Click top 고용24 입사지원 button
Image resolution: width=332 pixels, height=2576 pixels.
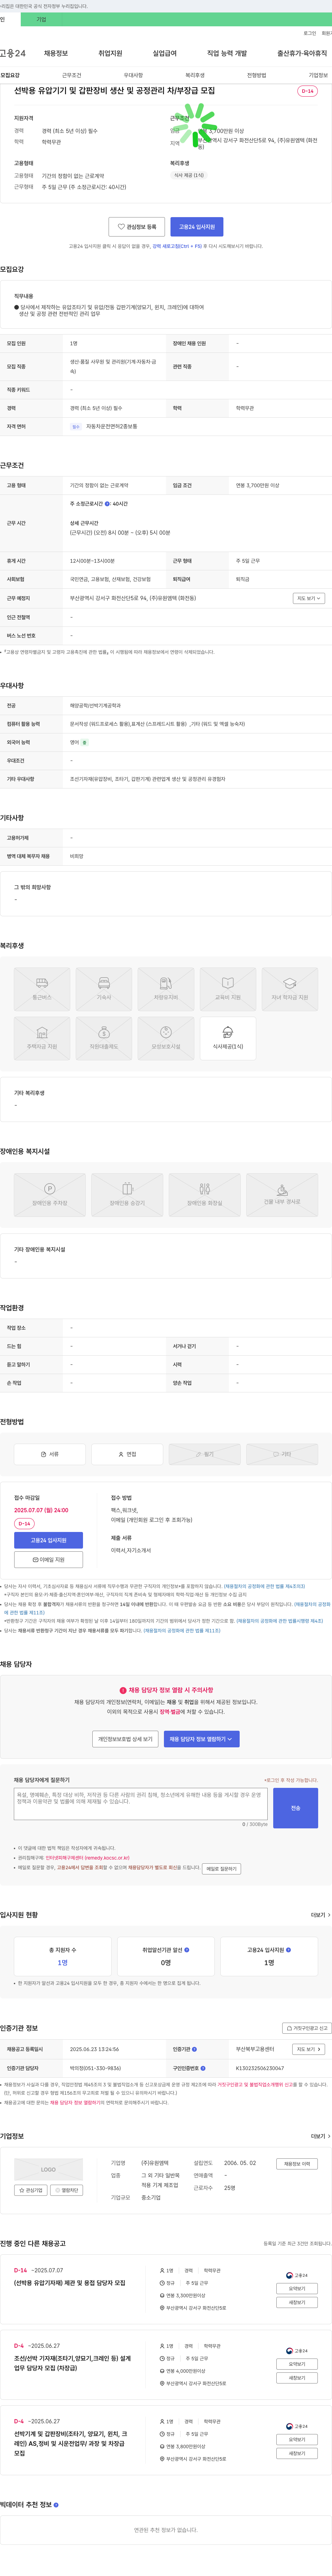(x=197, y=227)
